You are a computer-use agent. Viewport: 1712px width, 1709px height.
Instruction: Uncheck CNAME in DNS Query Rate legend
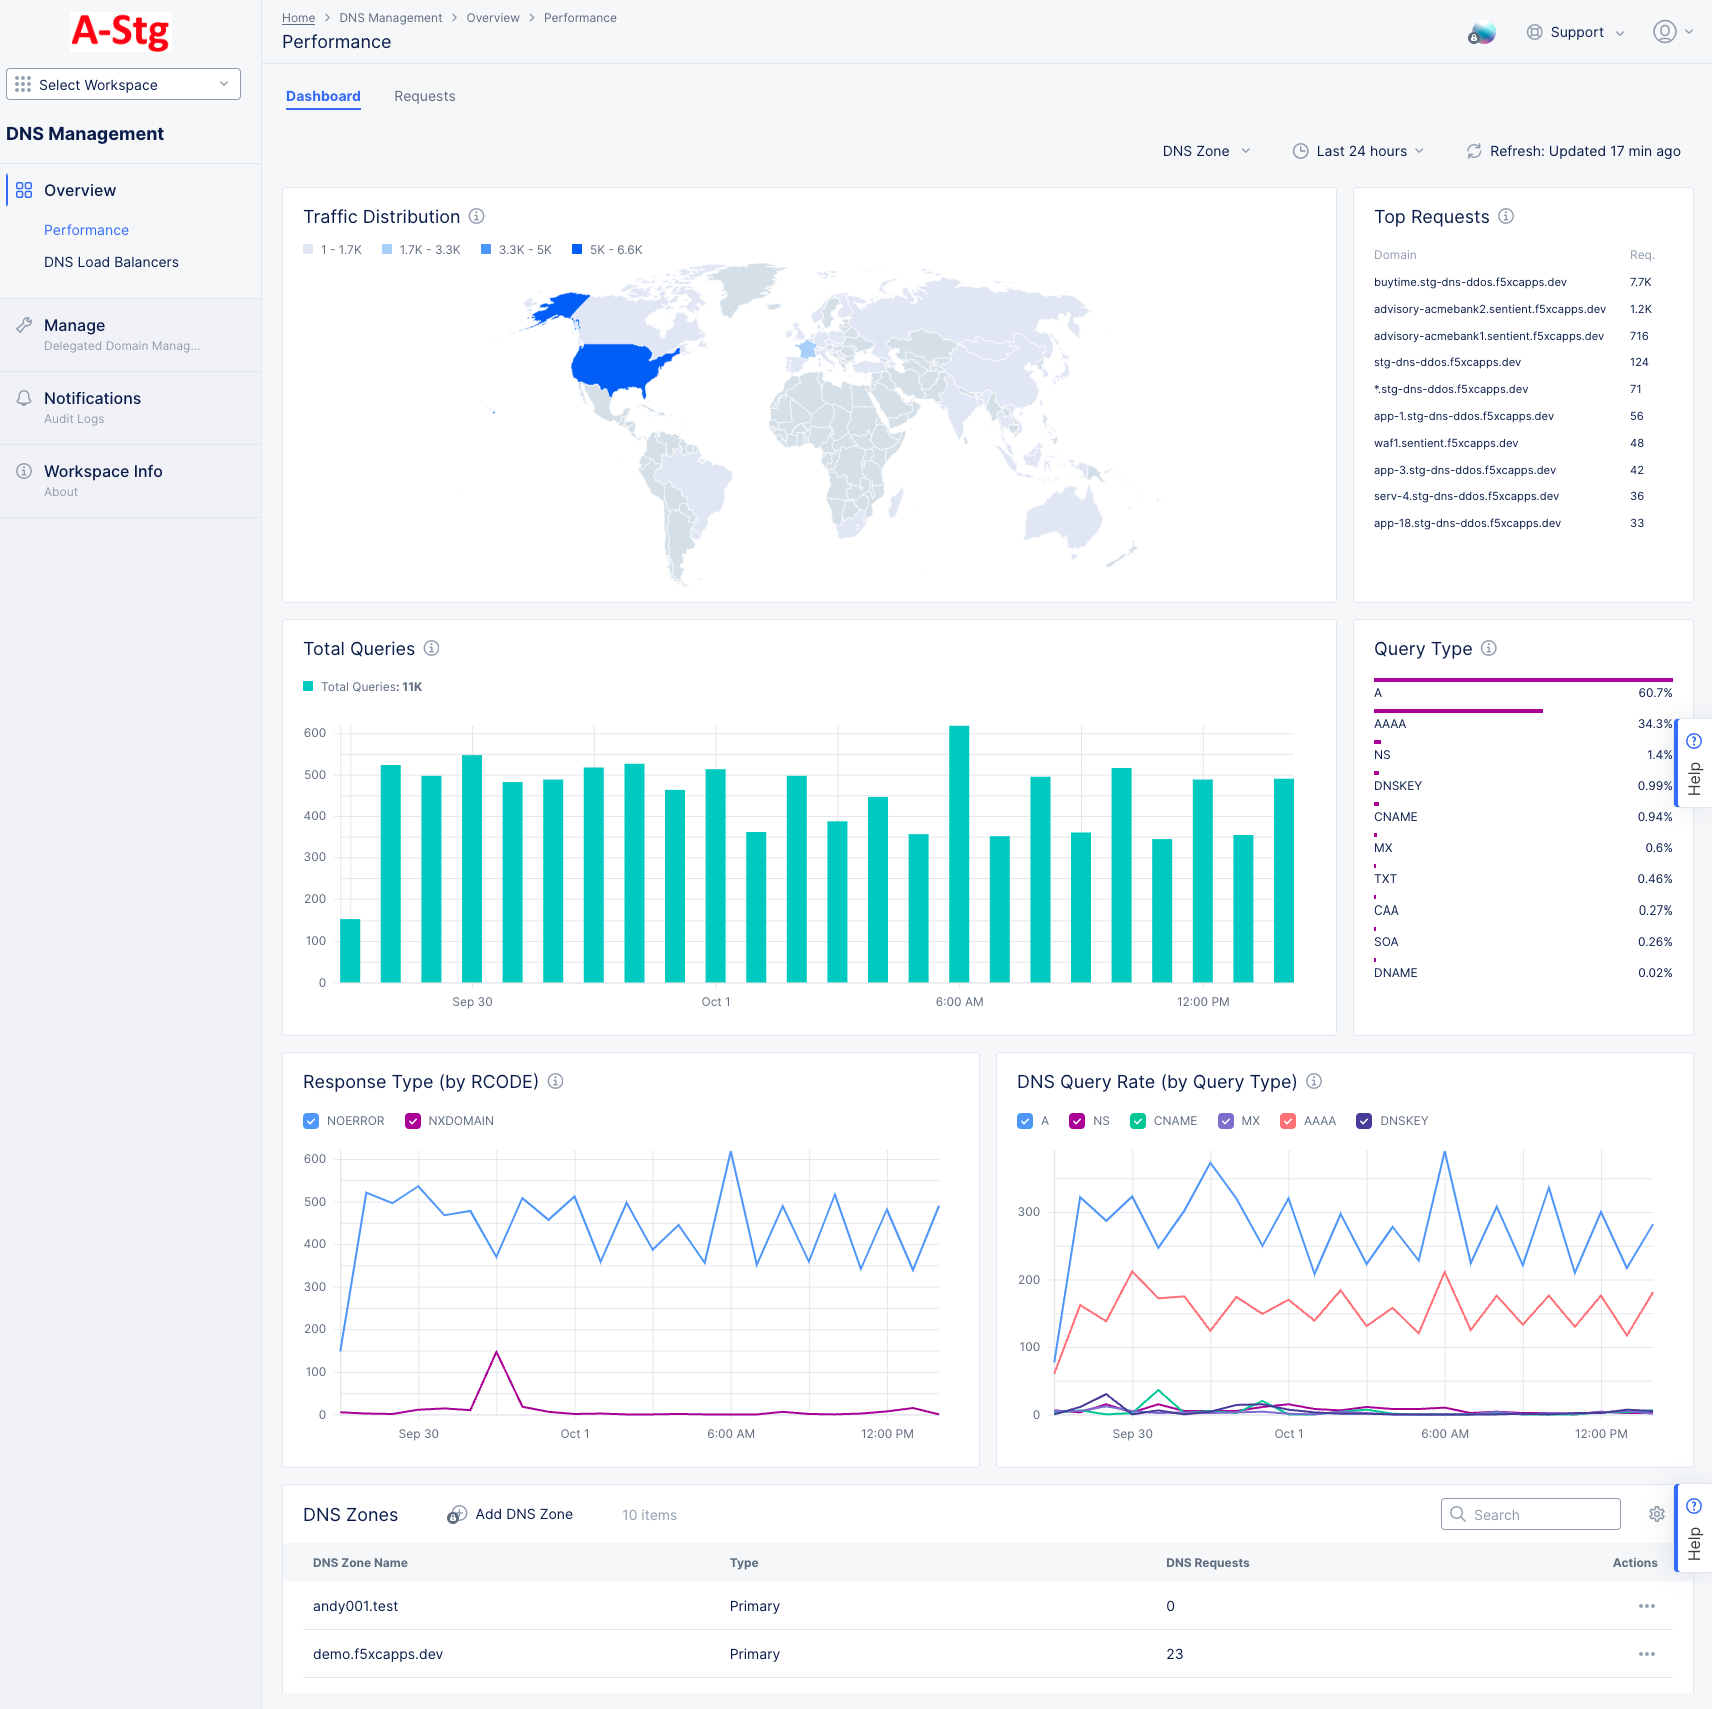tap(1137, 1120)
